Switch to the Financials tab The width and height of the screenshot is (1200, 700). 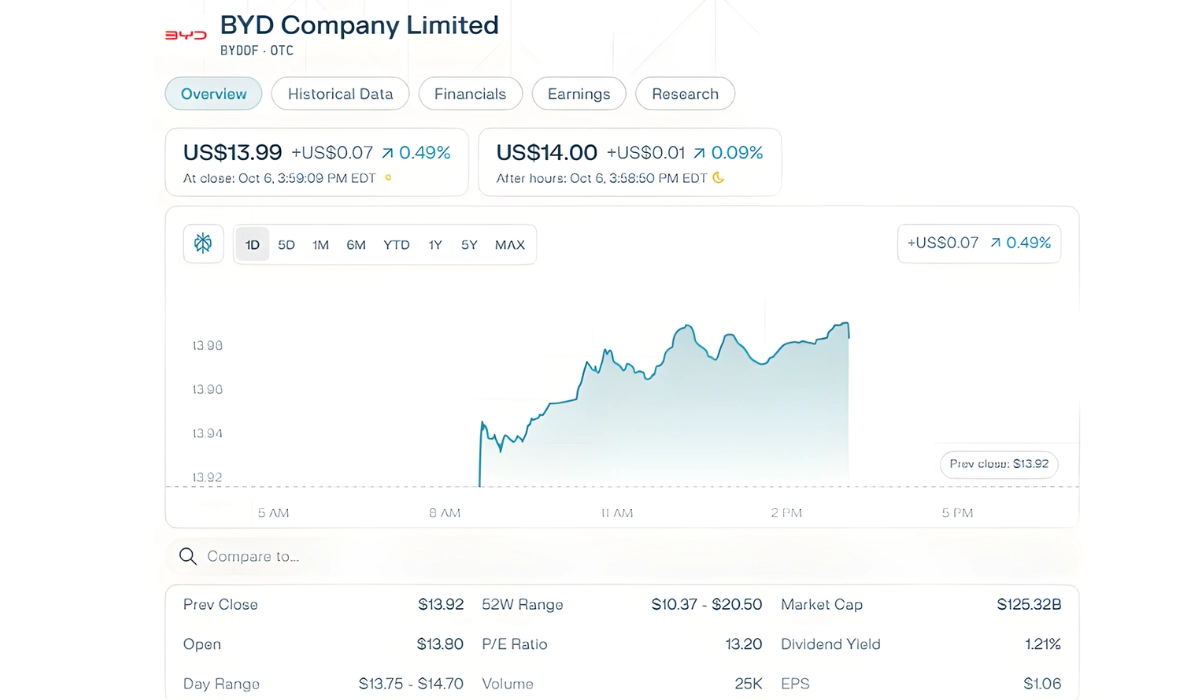tap(470, 94)
